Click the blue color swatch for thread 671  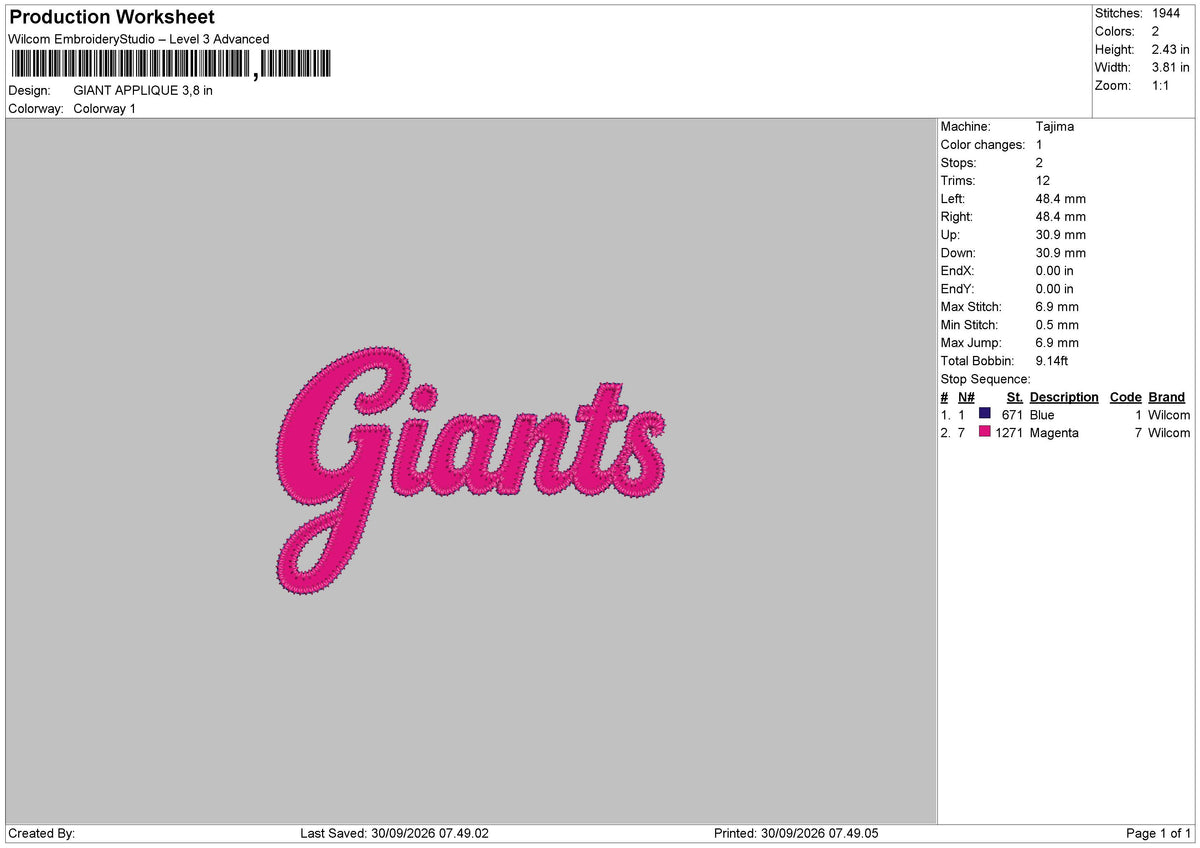(x=985, y=414)
